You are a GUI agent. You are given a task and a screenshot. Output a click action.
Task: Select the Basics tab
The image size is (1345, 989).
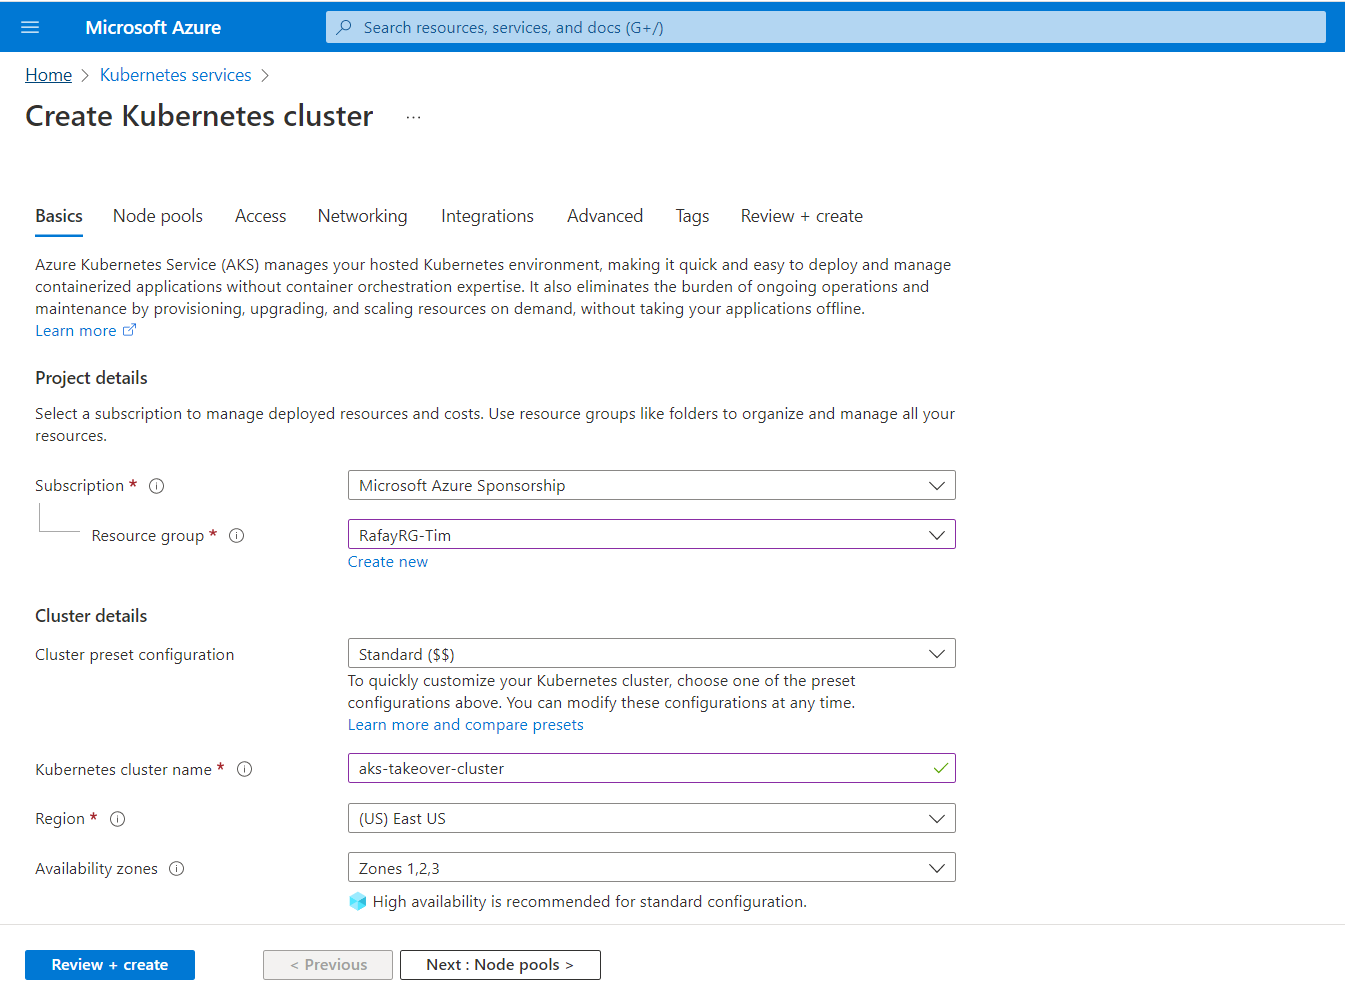point(59,216)
